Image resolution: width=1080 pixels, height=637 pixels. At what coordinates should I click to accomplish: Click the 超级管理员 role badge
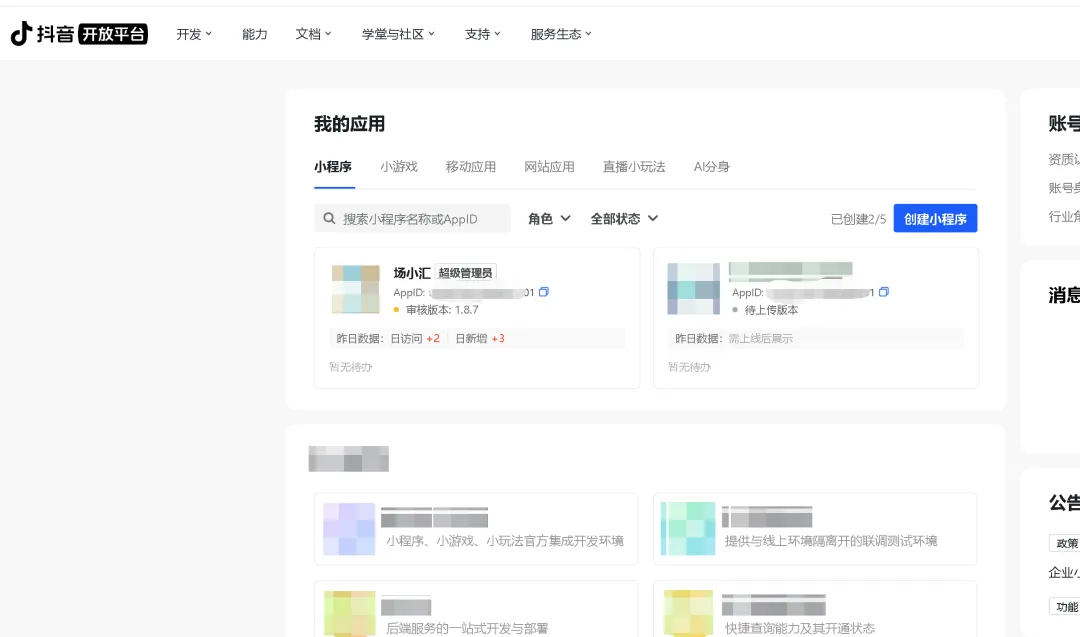(466, 273)
